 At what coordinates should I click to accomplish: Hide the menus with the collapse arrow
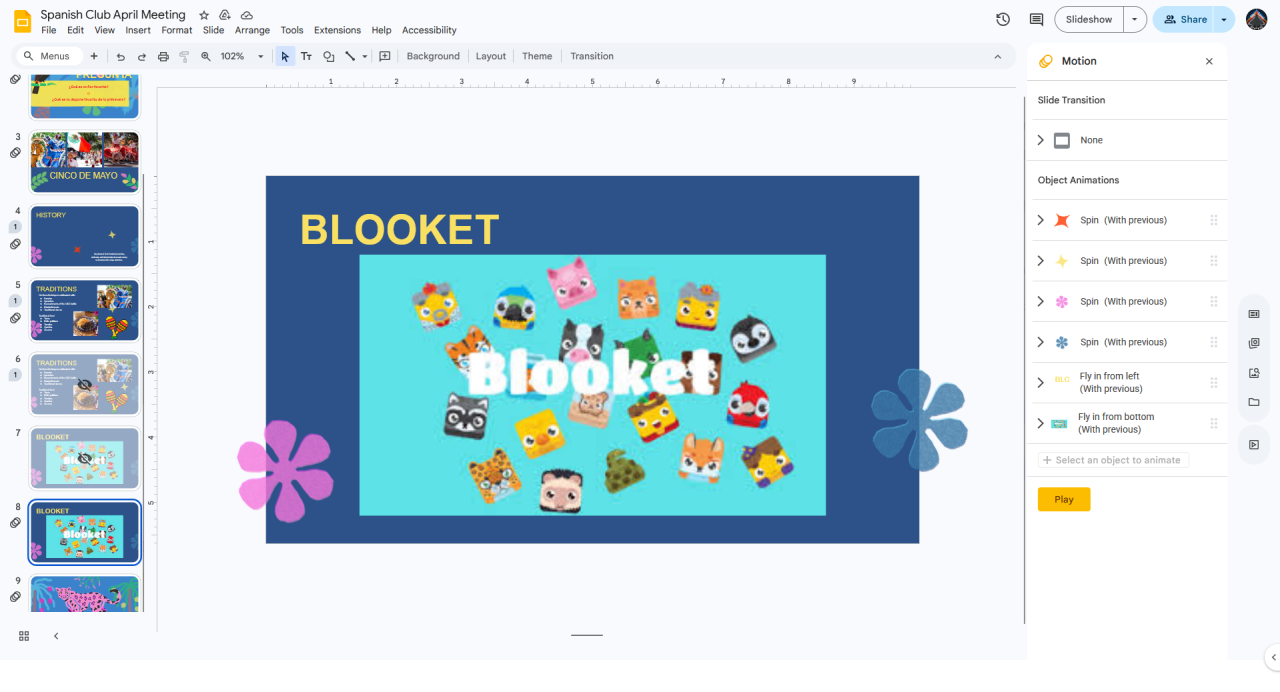(x=997, y=57)
